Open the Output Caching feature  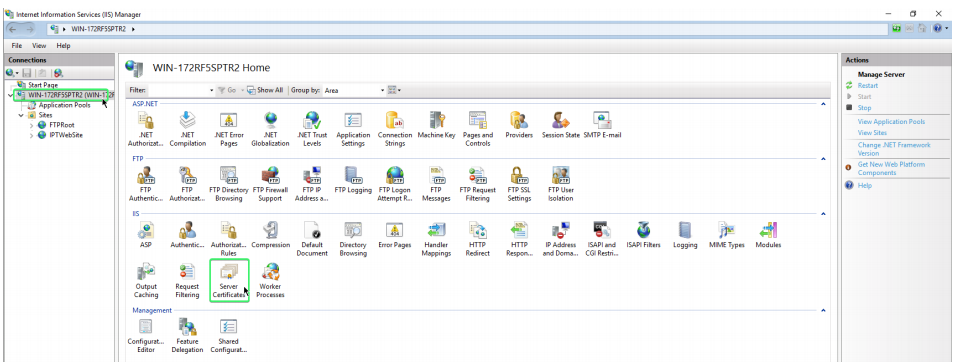[146, 281]
